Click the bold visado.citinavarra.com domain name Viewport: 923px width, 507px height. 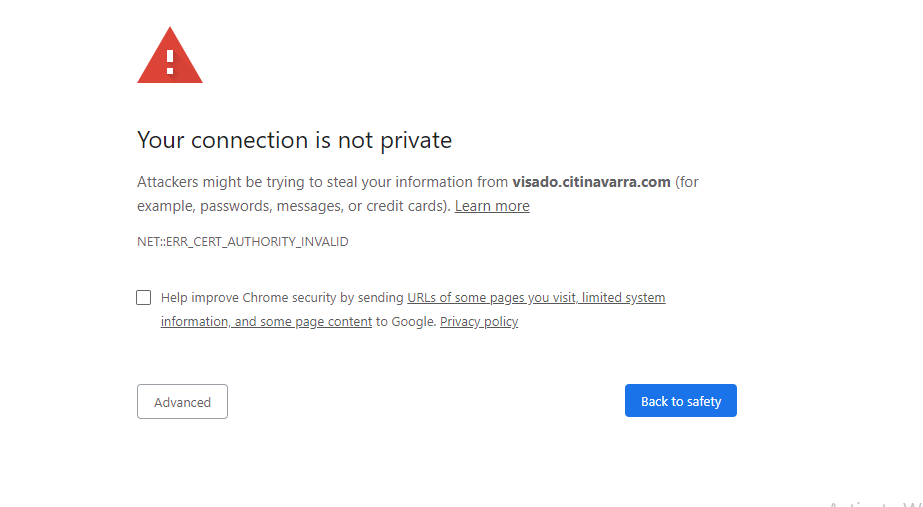591,182
